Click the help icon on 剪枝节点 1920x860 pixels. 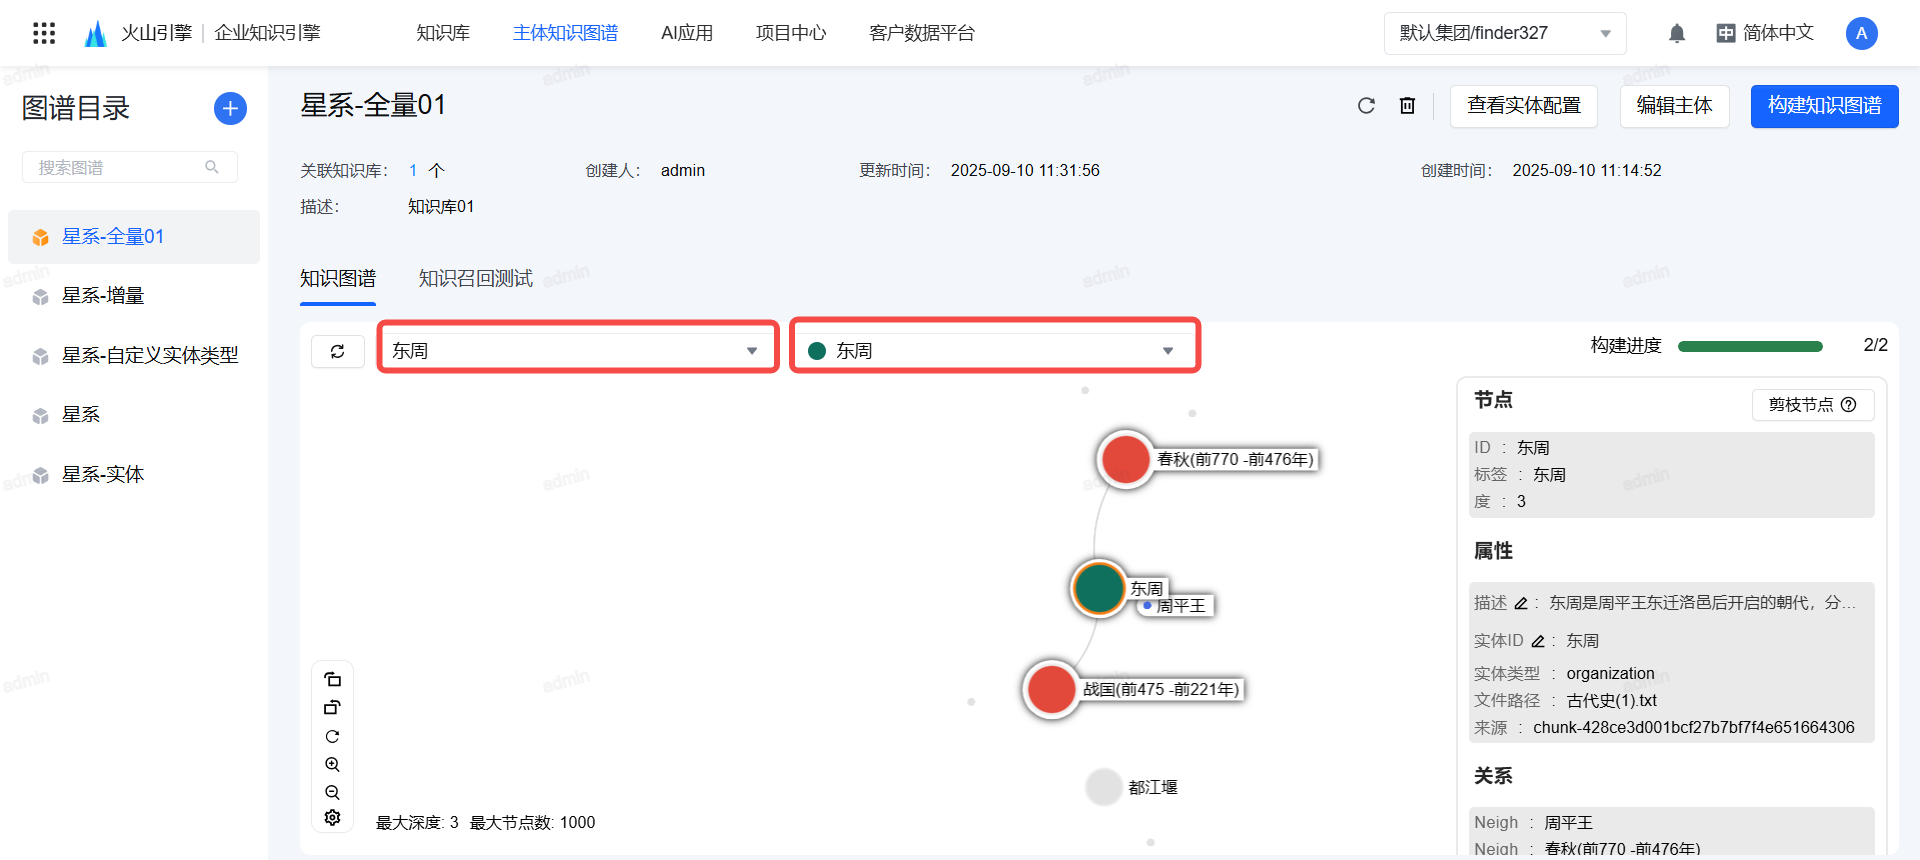pyautogui.click(x=1849, y=404)
